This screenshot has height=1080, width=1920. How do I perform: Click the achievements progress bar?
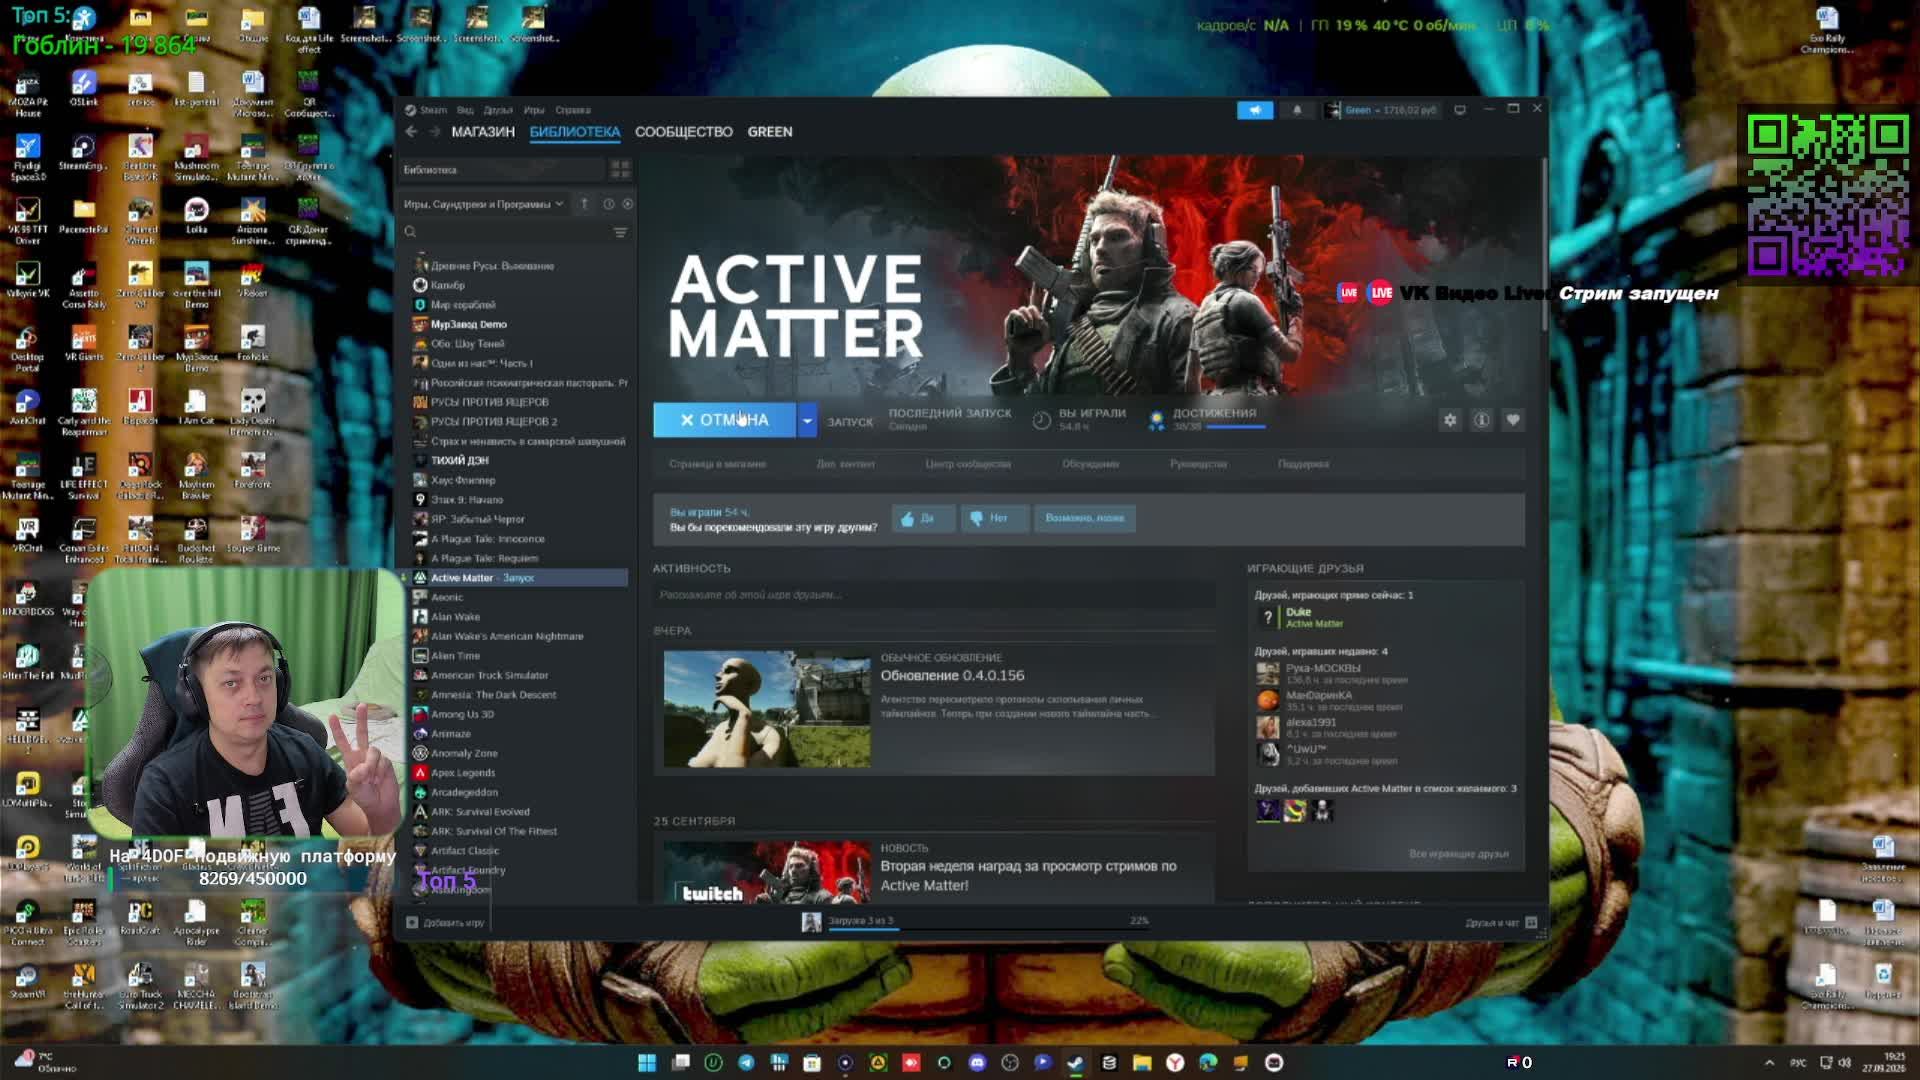(x=1236, y=427)
